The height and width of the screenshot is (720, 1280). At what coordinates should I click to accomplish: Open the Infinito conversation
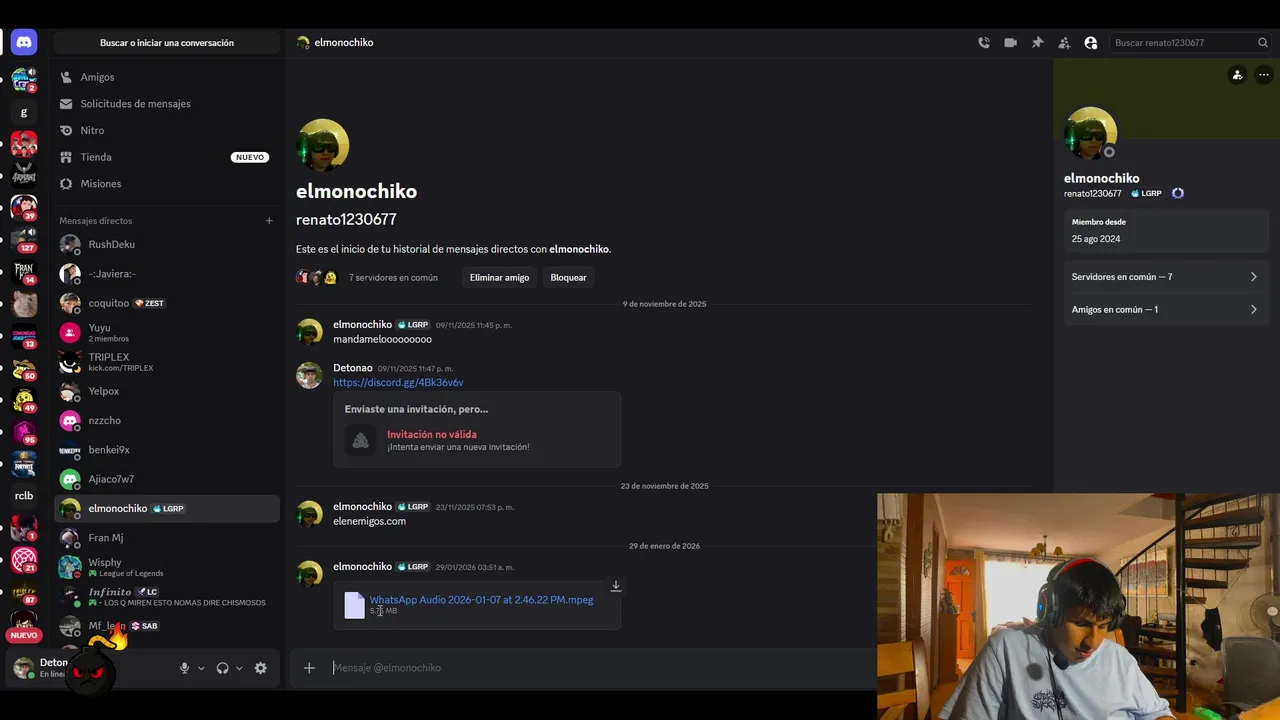(x=167, y=597)
